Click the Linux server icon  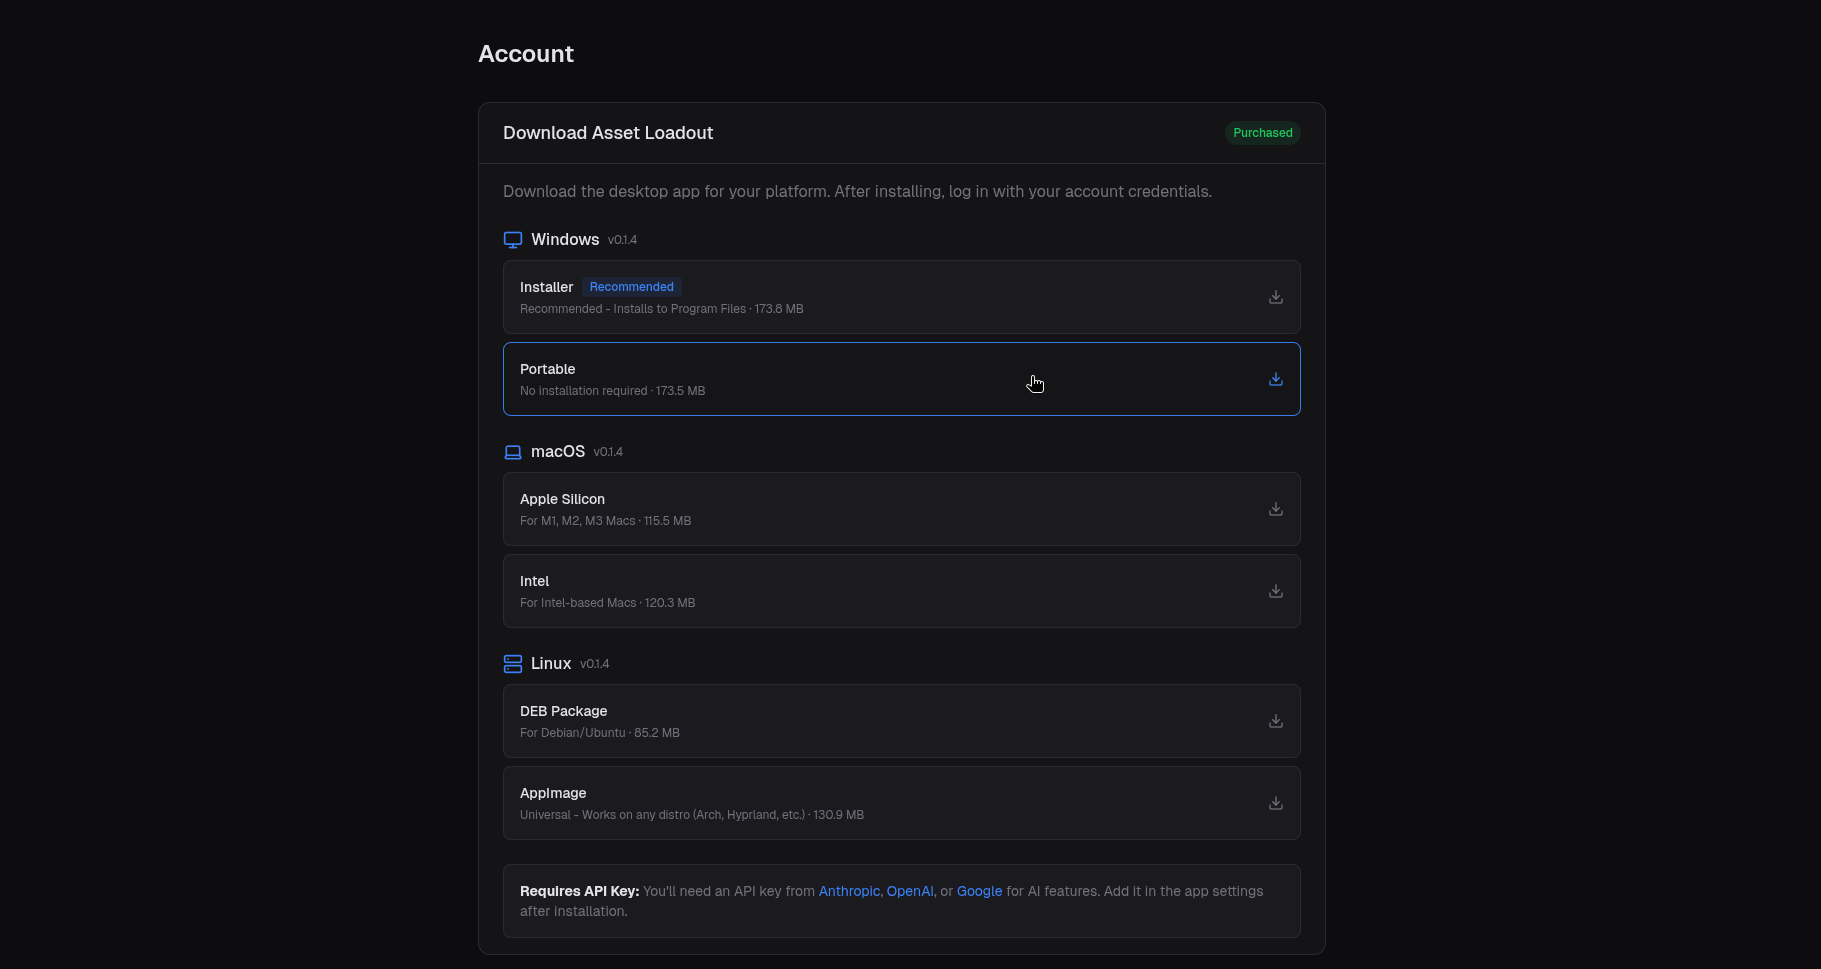tap(513, 664)
